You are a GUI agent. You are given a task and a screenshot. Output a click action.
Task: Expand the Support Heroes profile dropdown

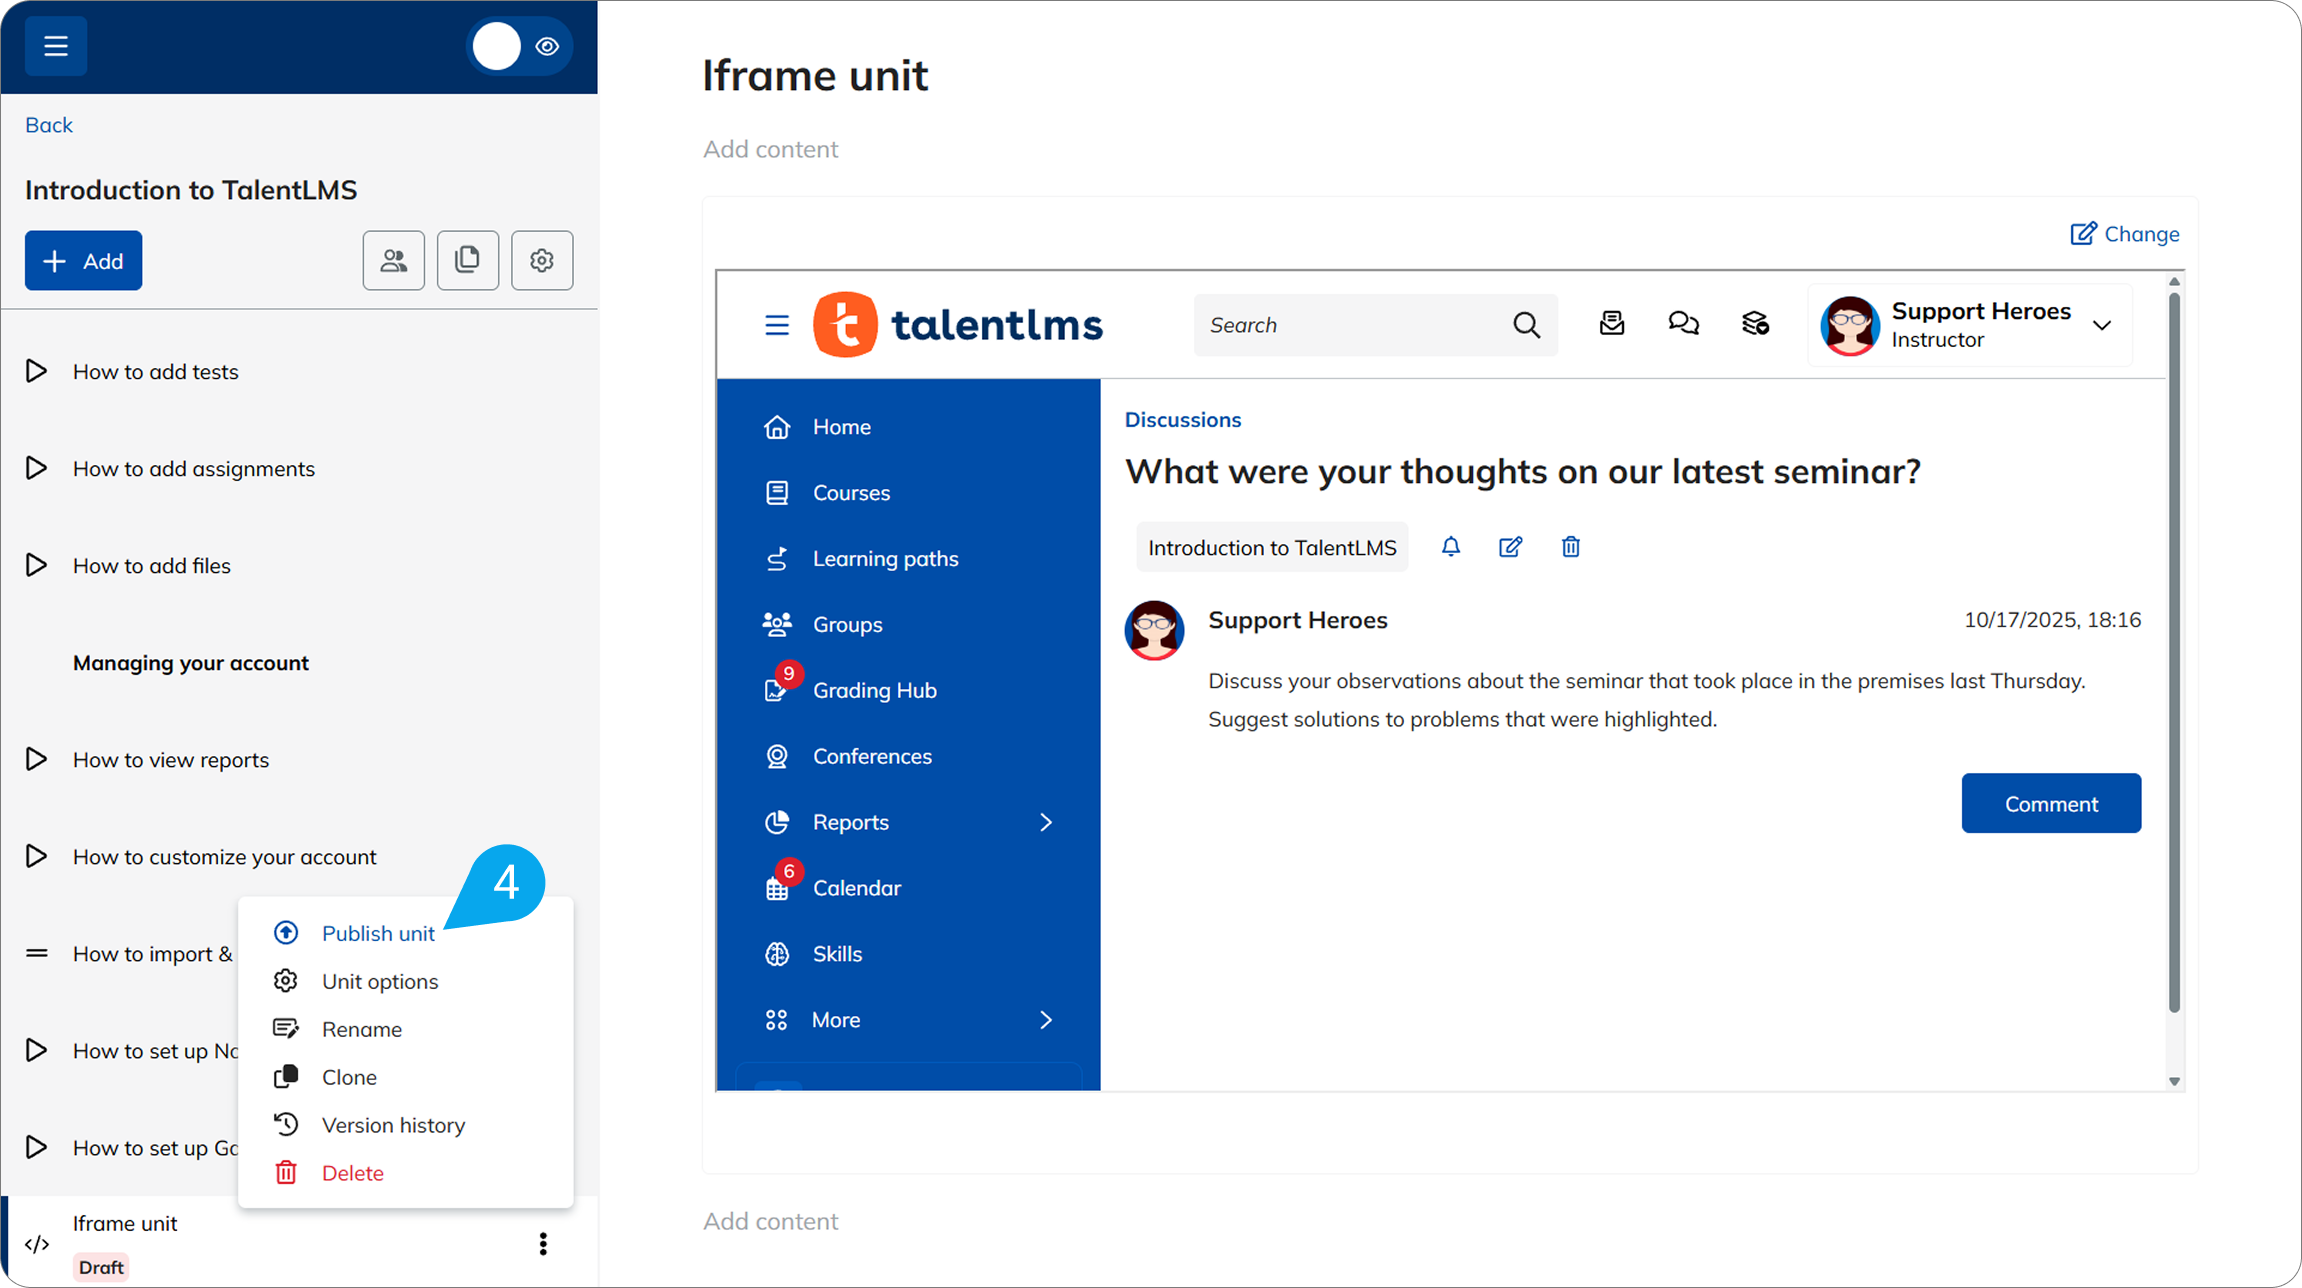tap(2101, 325)
